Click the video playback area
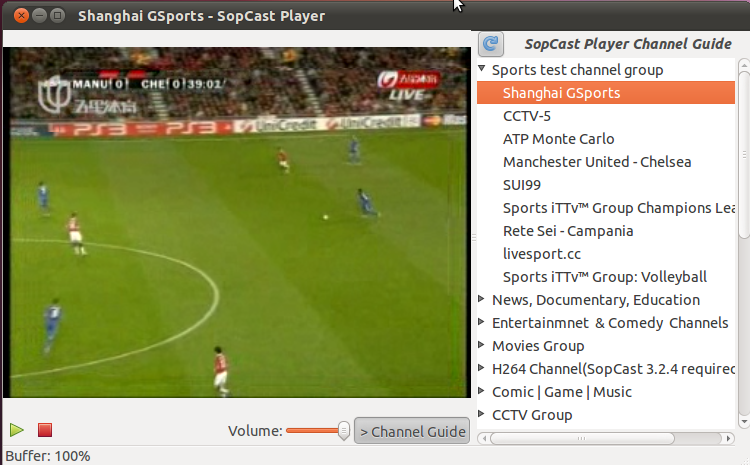Image resolution: width=750 pixels, height=465 pixels. (237, 222)
